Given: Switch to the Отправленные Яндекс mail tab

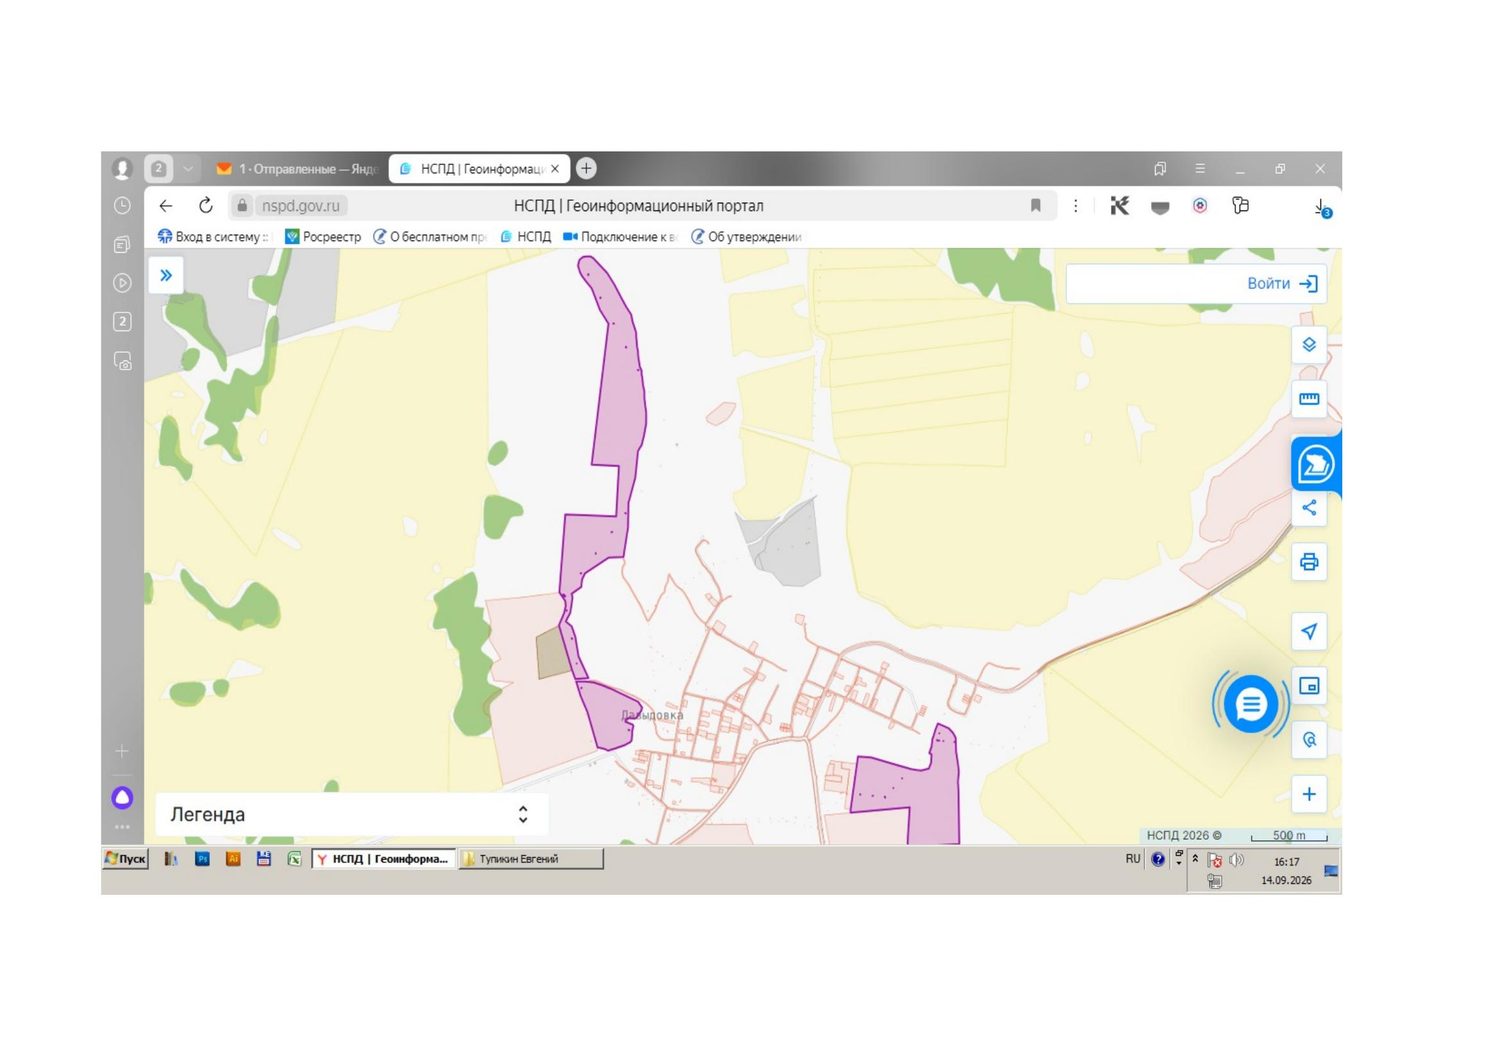Looking at the screenshot, I should pos(296,169).
